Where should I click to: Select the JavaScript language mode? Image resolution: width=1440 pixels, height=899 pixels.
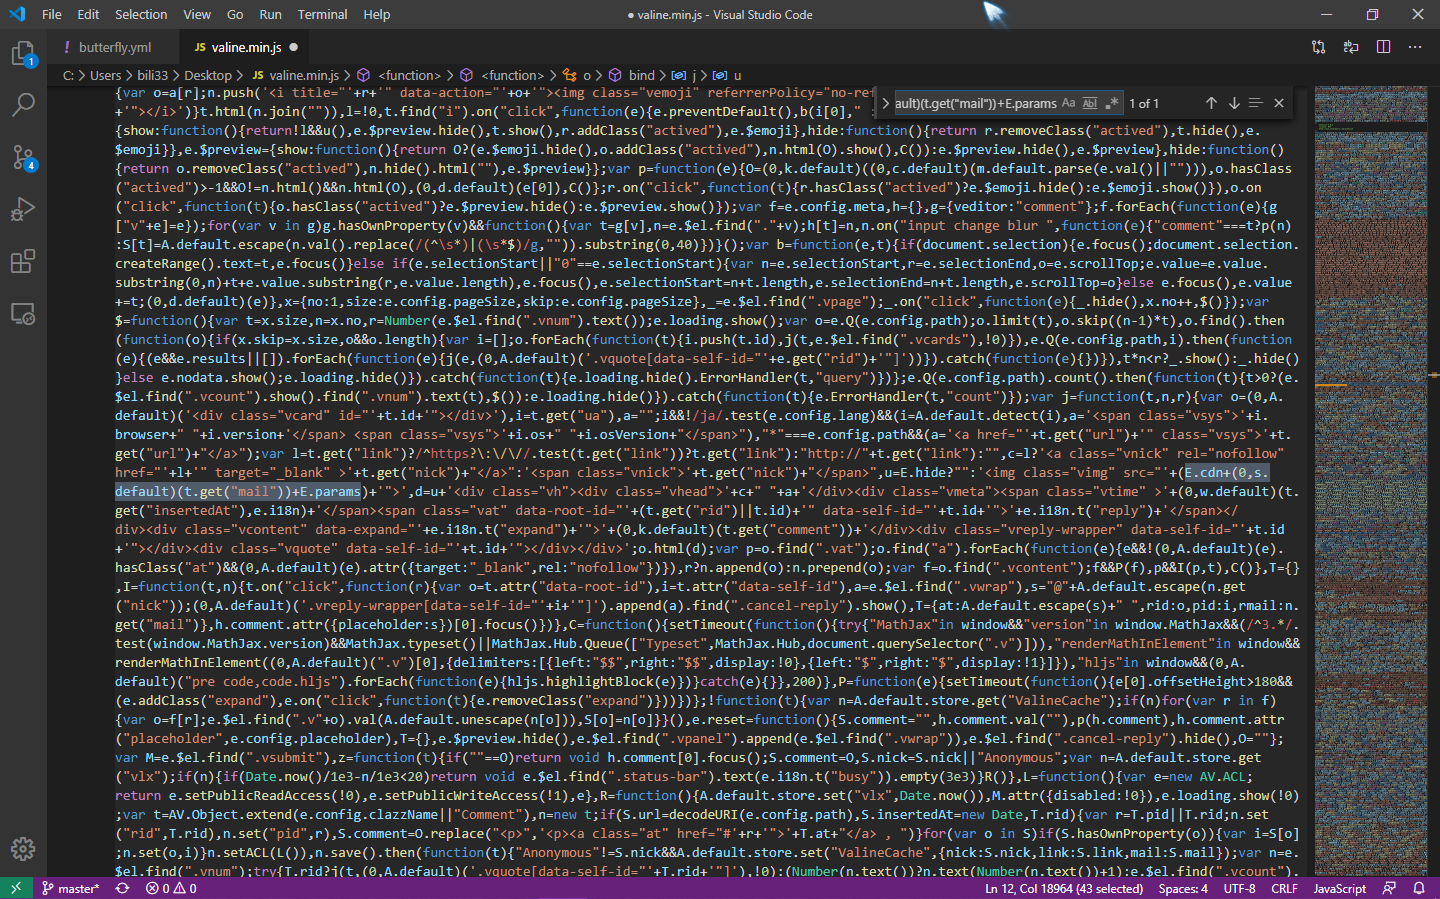click(1339, 888)
